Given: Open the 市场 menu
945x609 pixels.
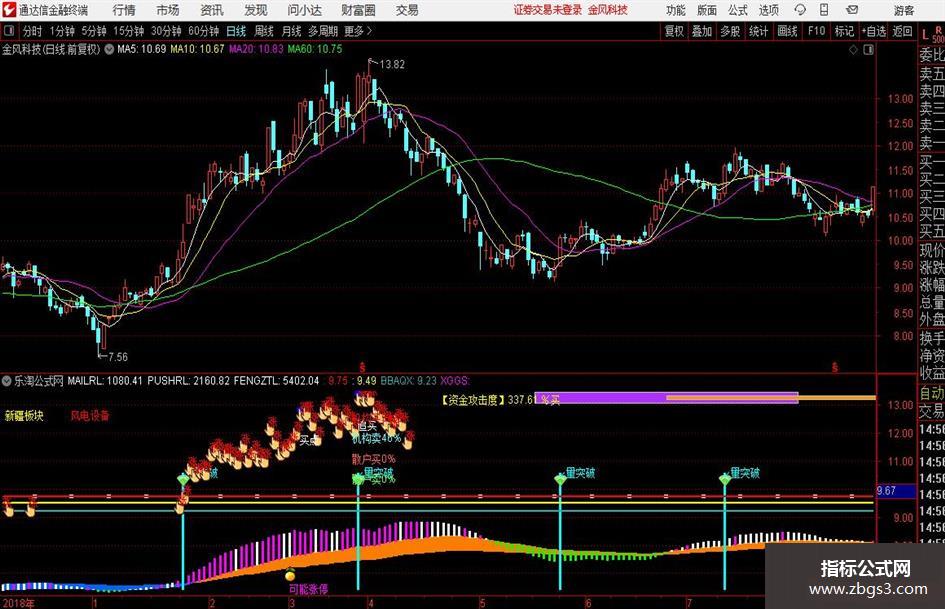Looking at the screenshot, I should 168,10.
